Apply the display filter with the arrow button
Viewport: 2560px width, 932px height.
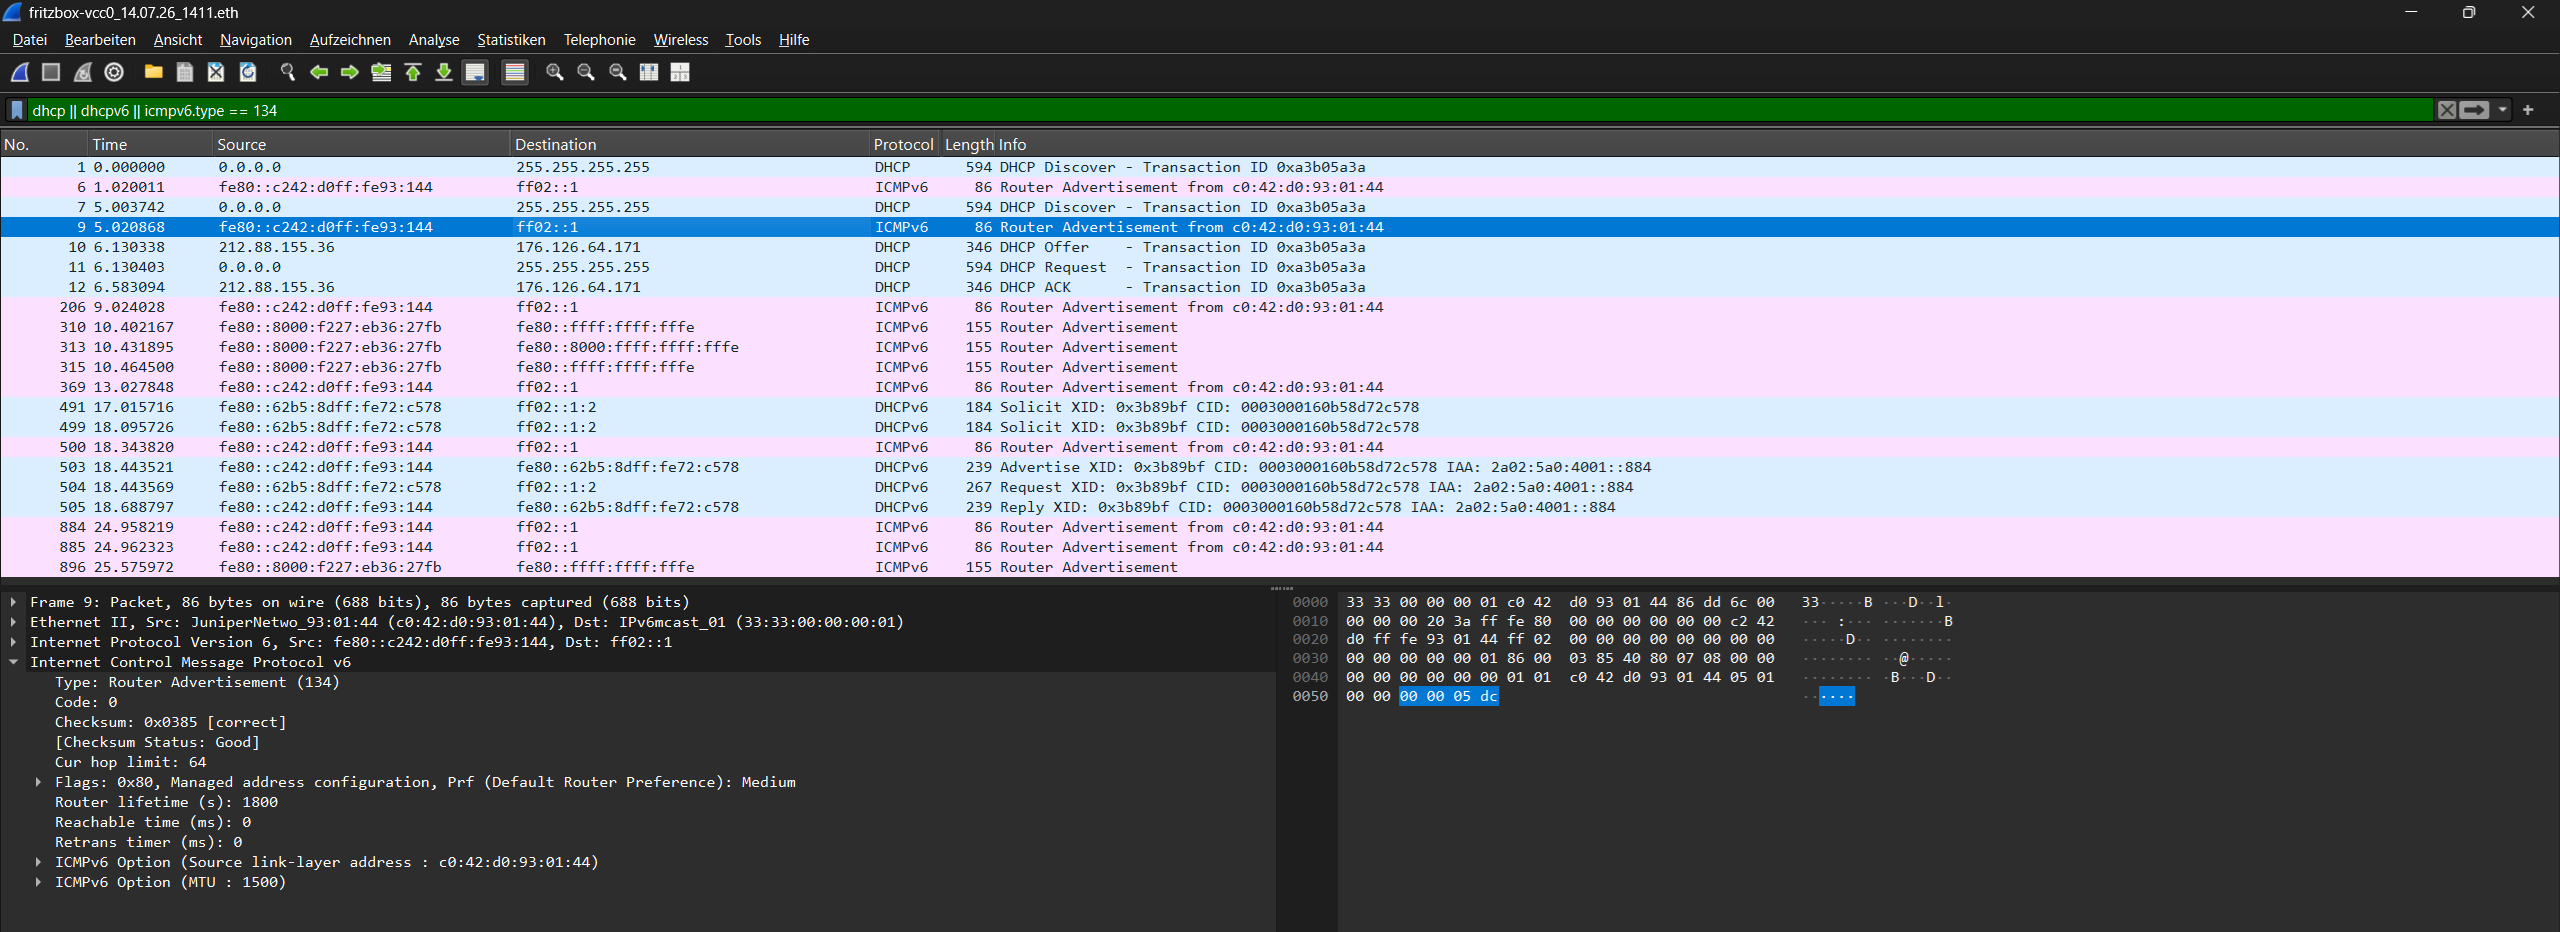(2474, 110)
